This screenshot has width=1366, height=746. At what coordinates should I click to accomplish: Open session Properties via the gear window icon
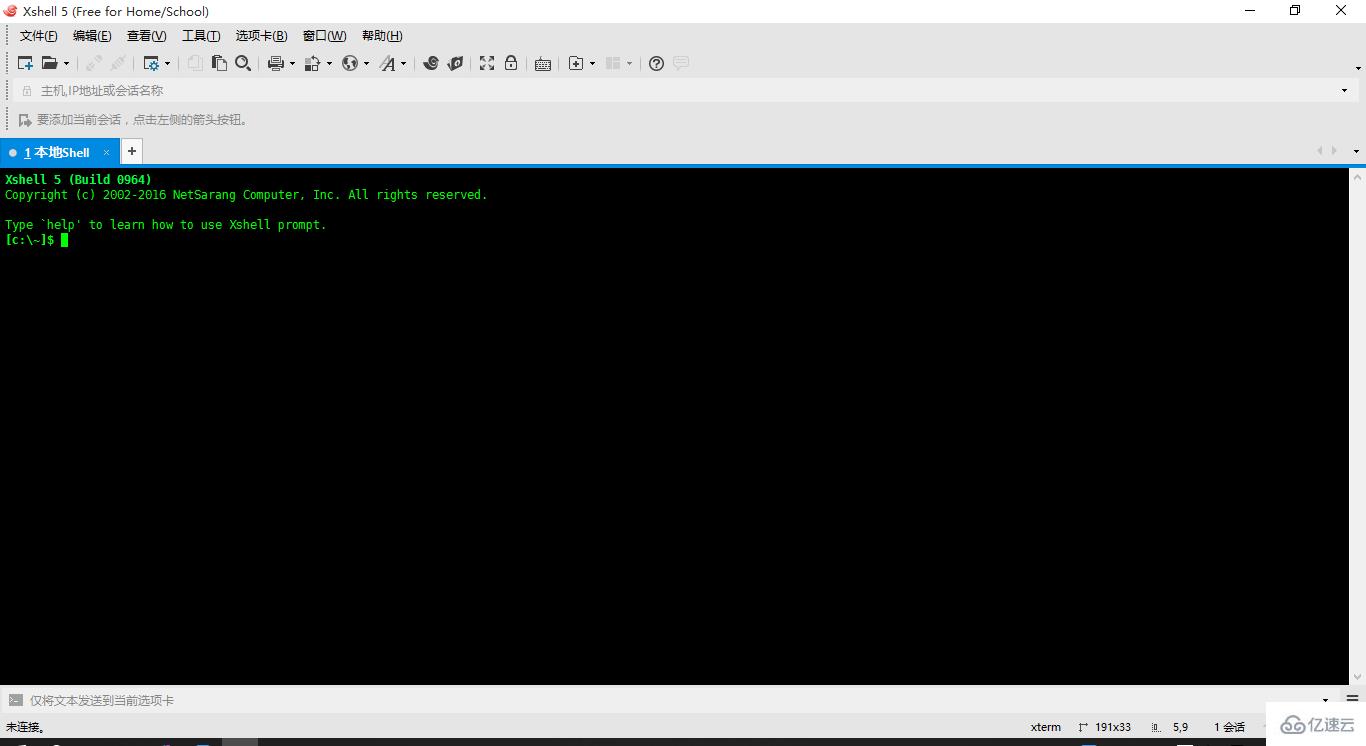click(151, 63)
